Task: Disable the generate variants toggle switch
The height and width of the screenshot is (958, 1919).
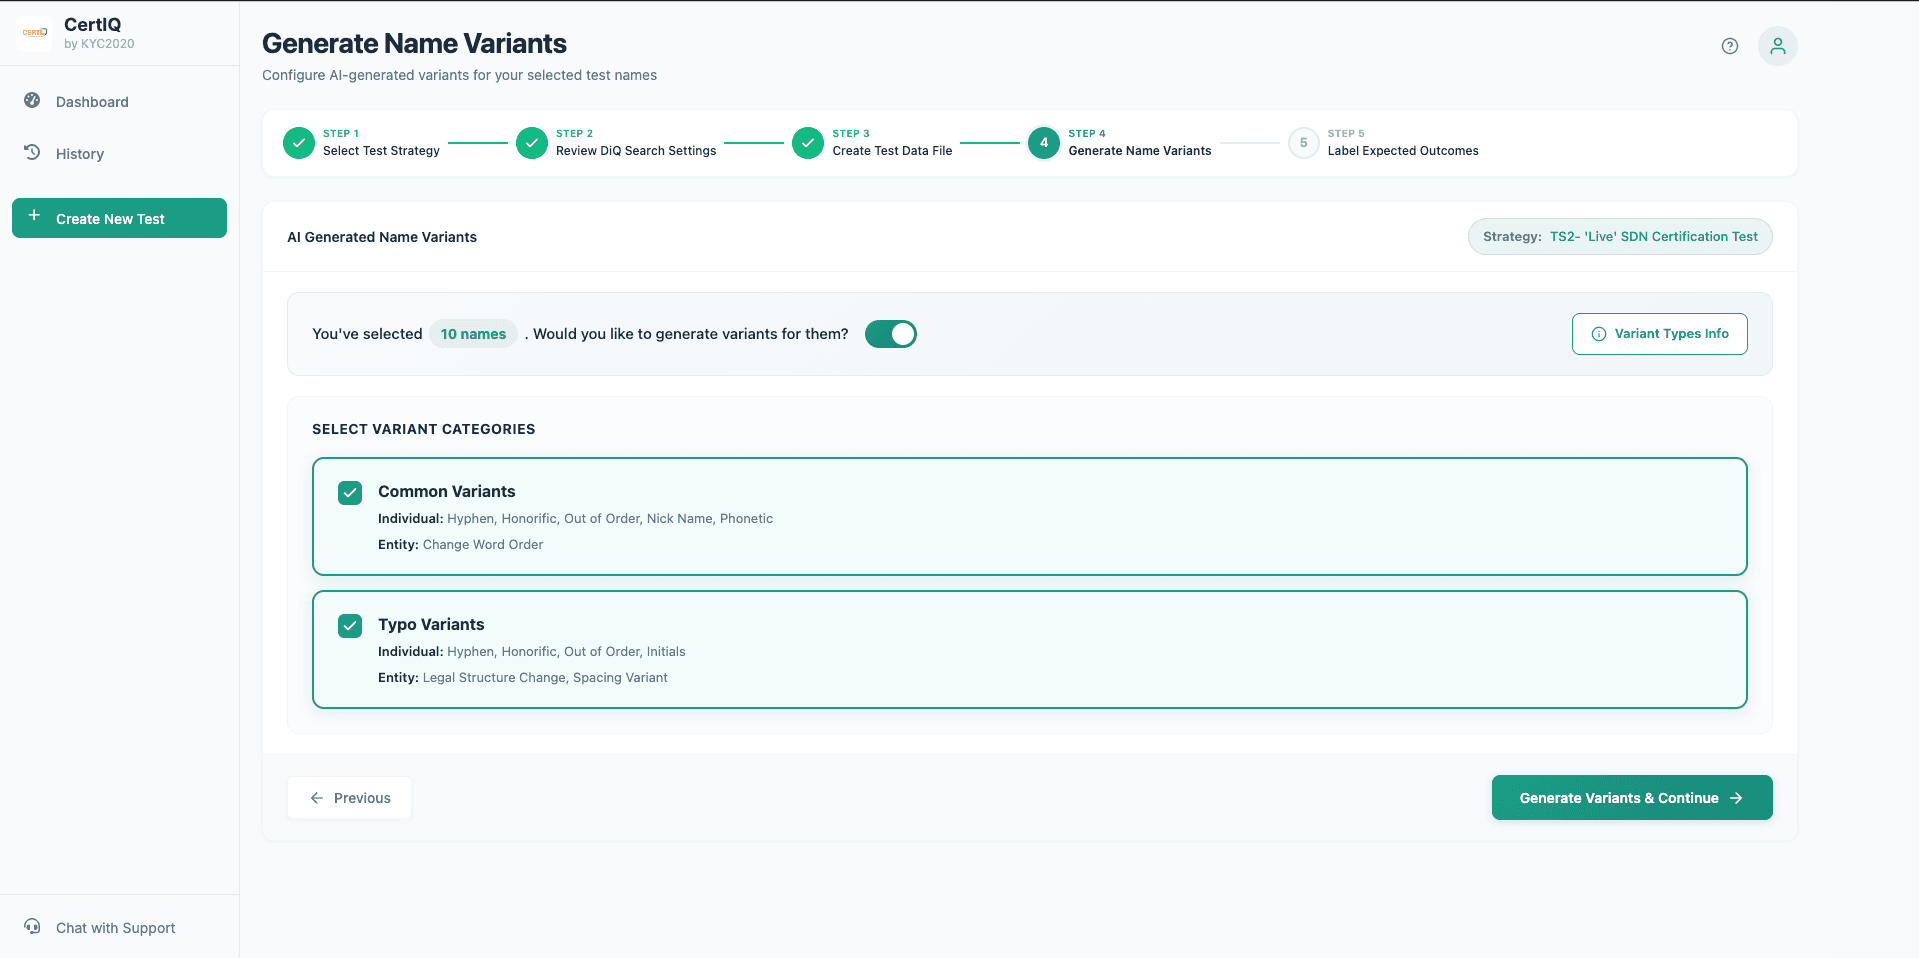Action: click(x=890, y=334)
